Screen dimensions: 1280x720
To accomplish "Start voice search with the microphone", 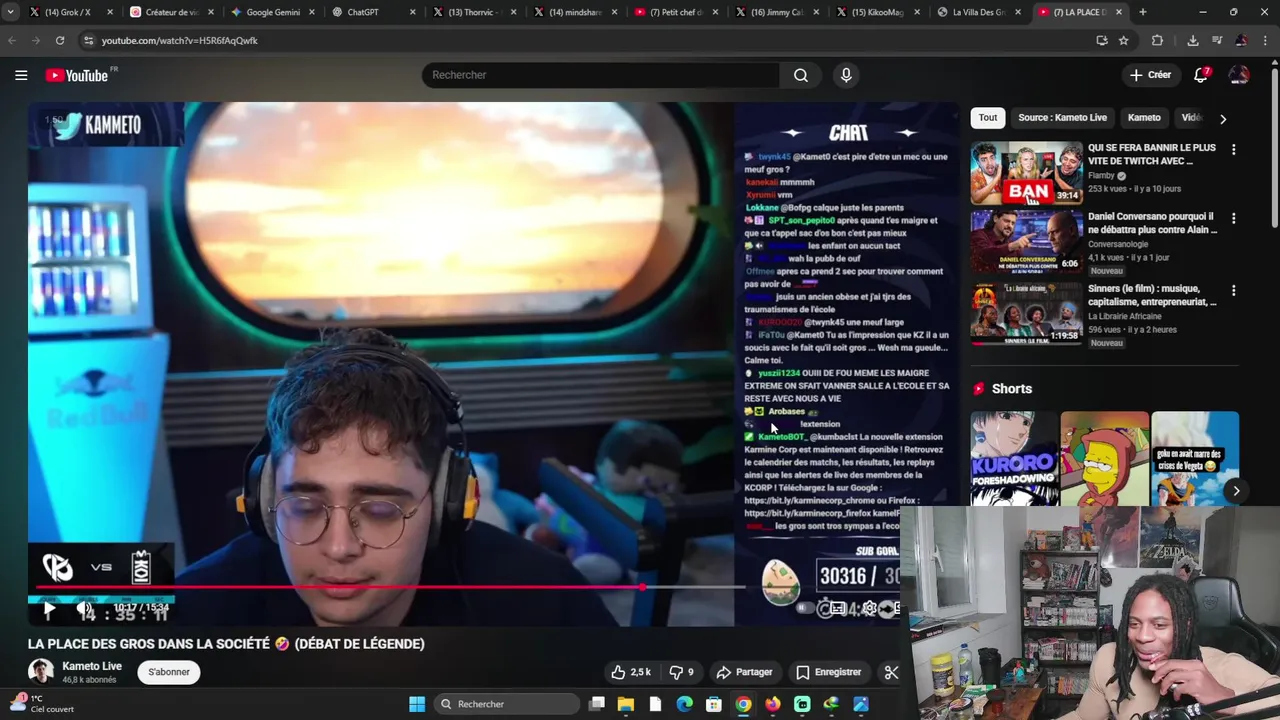I will tap(846, 75).
